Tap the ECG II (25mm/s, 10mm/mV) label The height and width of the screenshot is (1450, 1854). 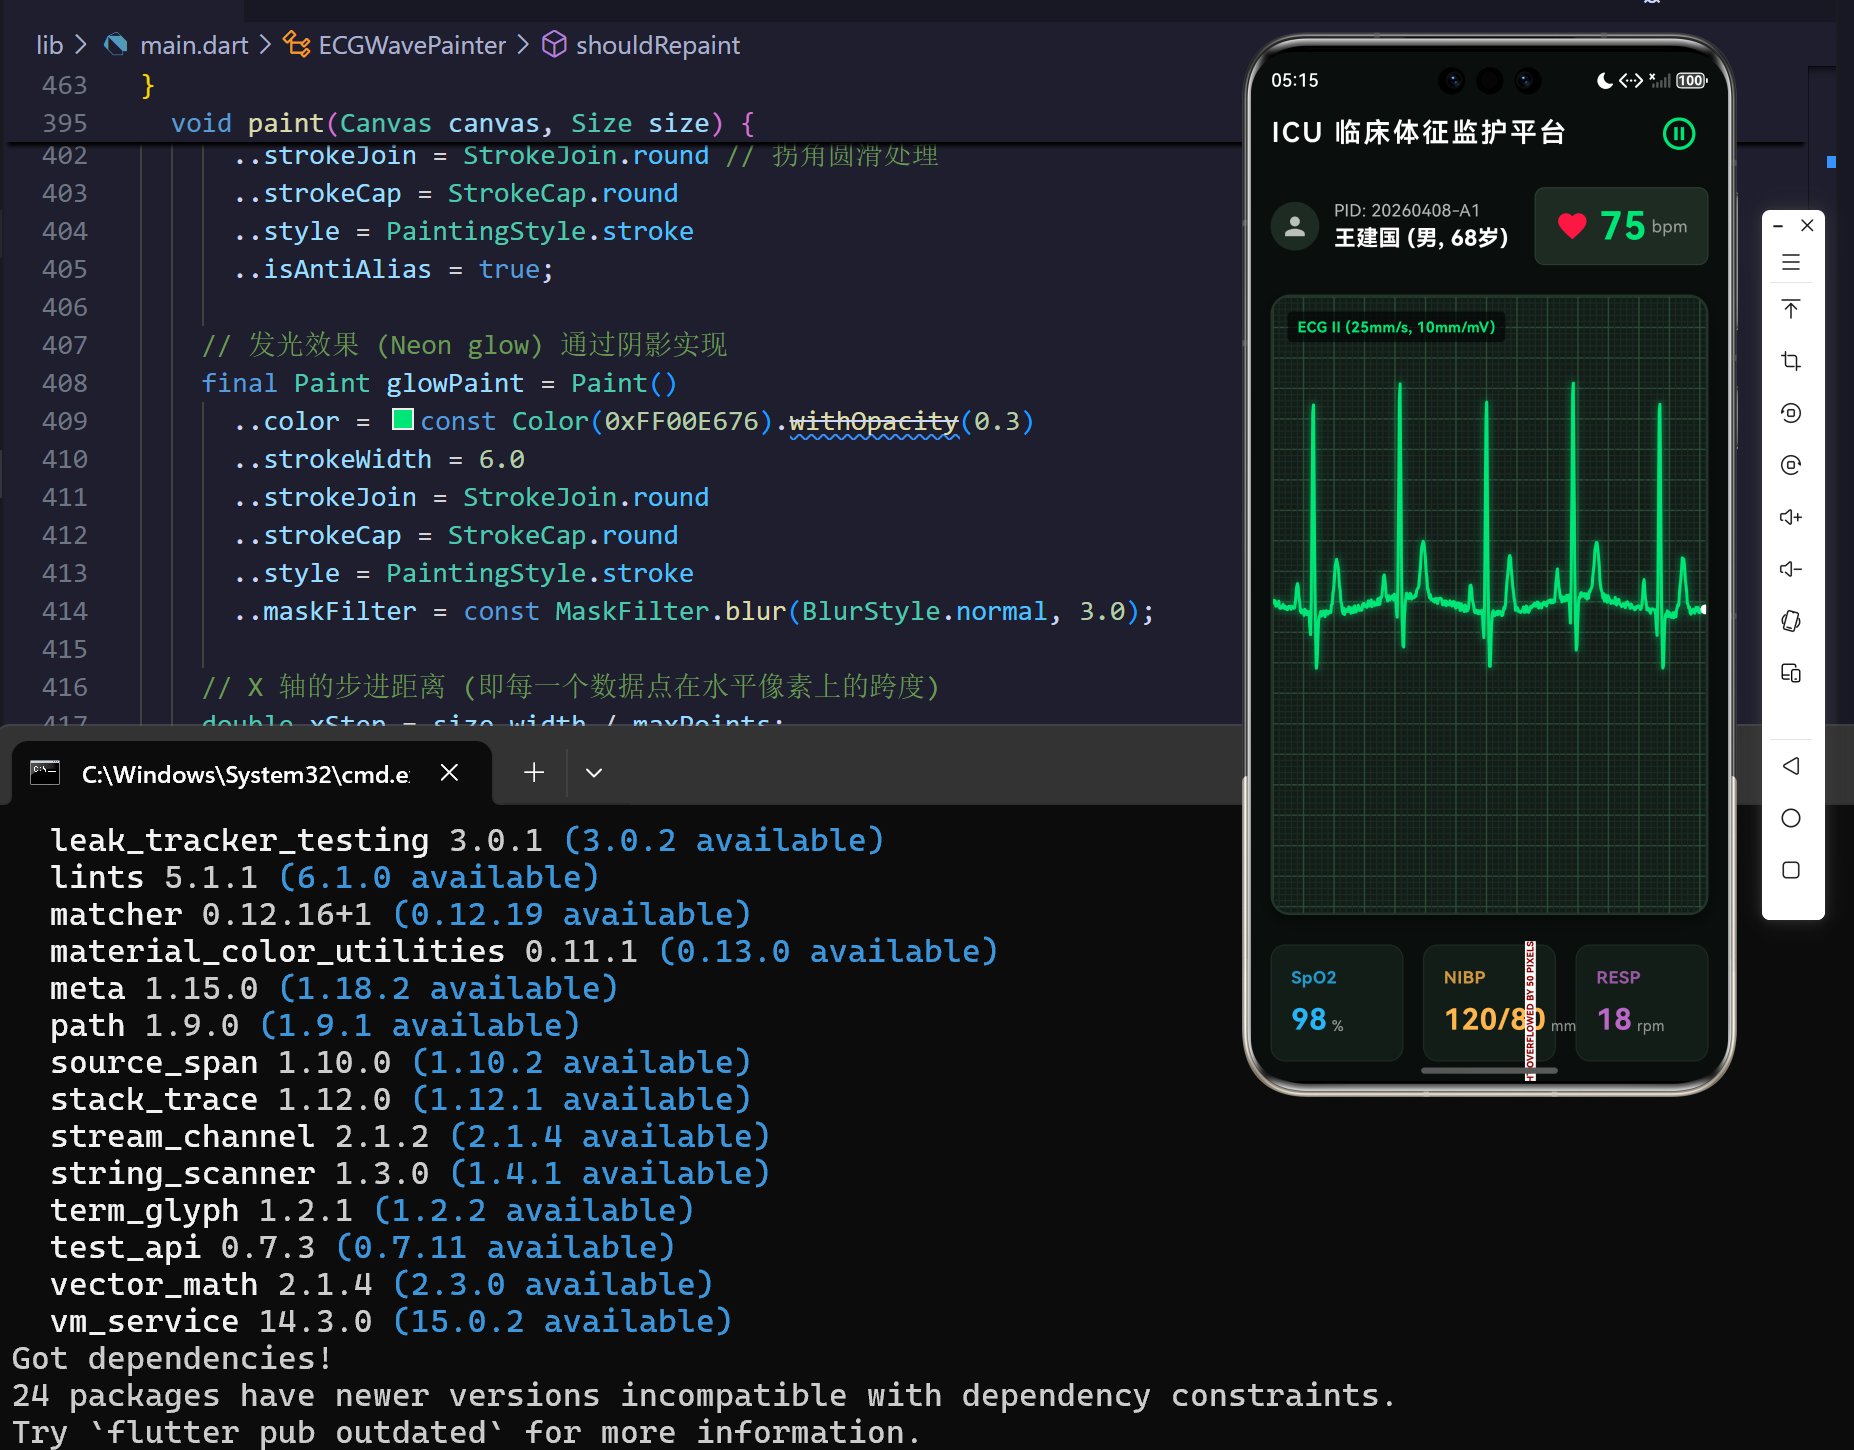pyautogui.click(x=1396, y=327)
